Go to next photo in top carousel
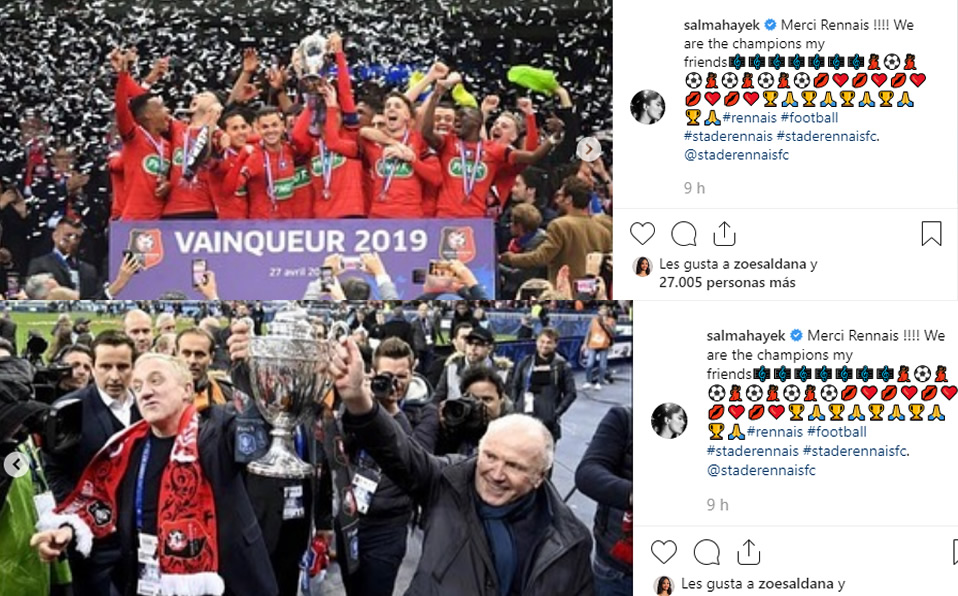 pos(589,149)
